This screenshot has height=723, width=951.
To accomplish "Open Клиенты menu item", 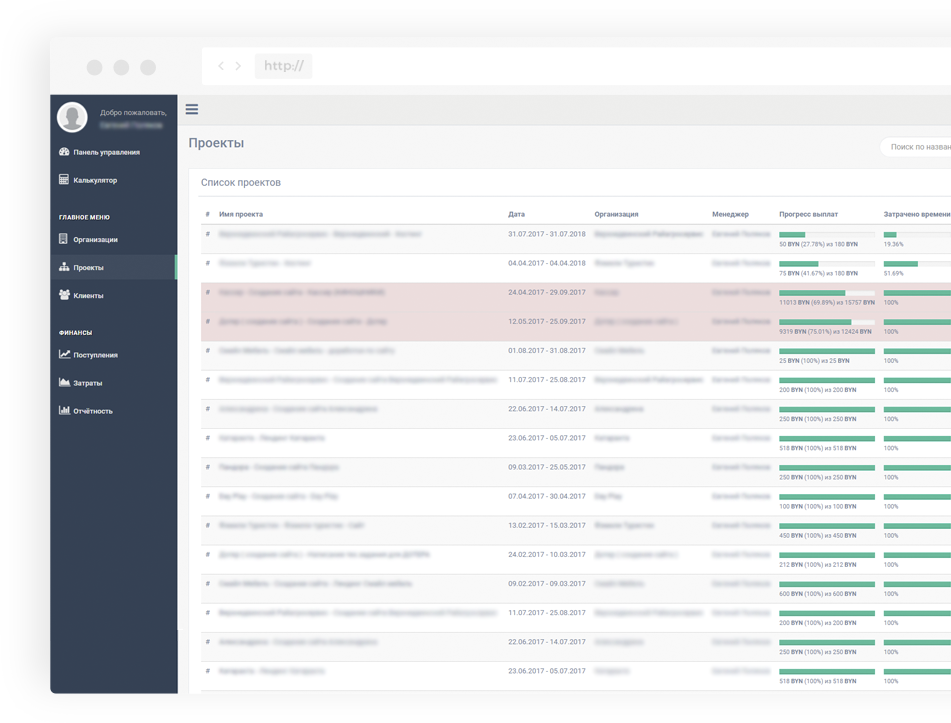I will tap(89, 295).
